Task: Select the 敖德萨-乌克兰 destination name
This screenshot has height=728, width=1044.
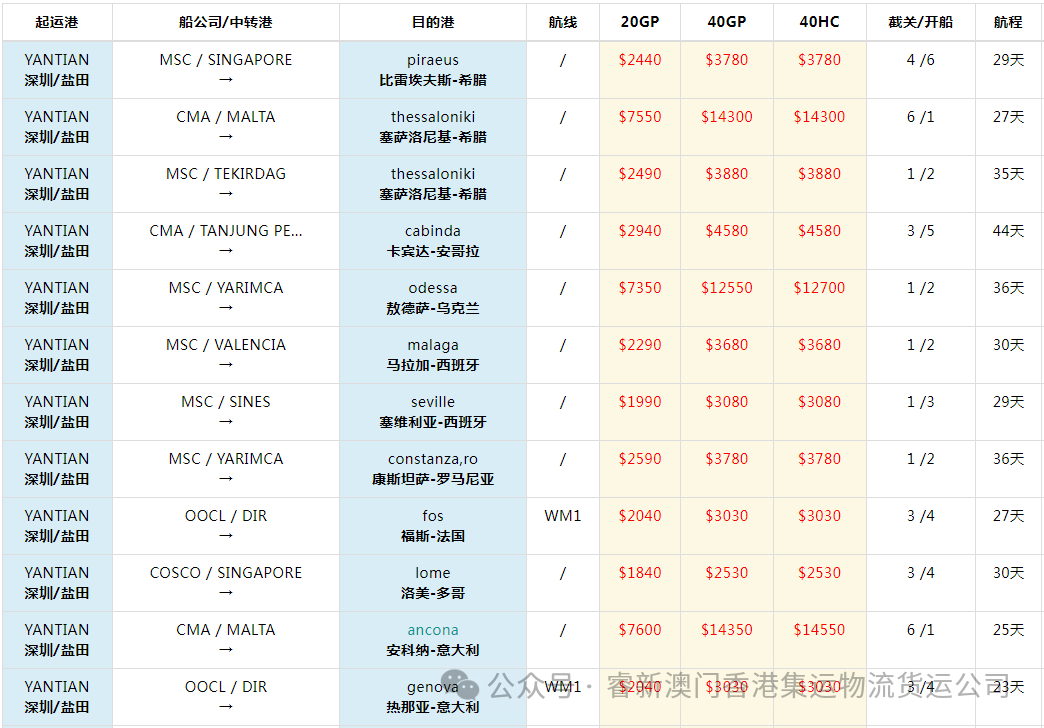Action: [x=433, y=308]
